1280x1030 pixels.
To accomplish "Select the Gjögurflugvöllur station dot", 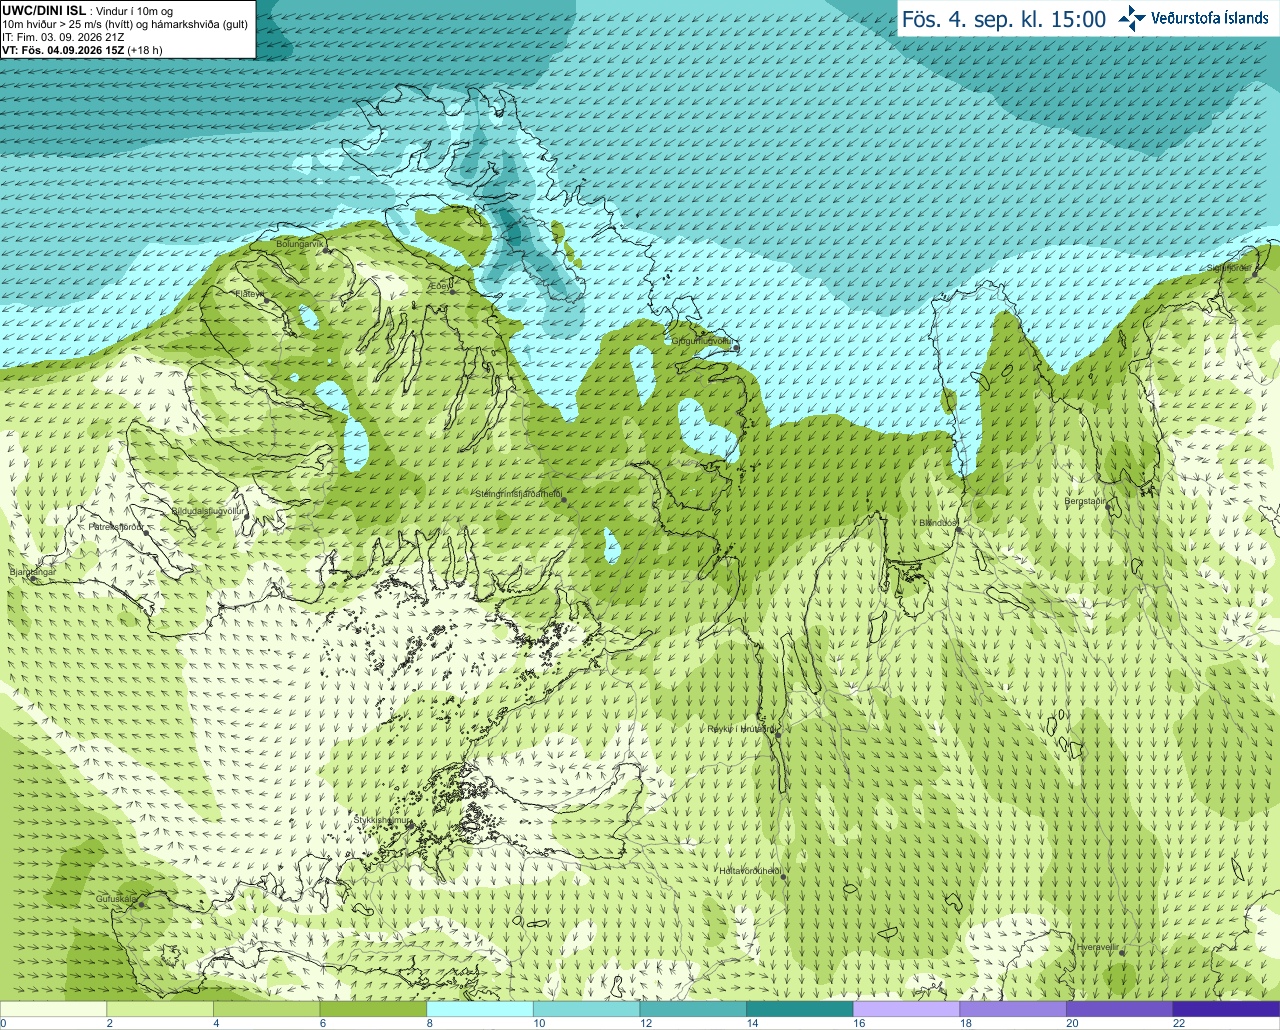I will 736,348.
